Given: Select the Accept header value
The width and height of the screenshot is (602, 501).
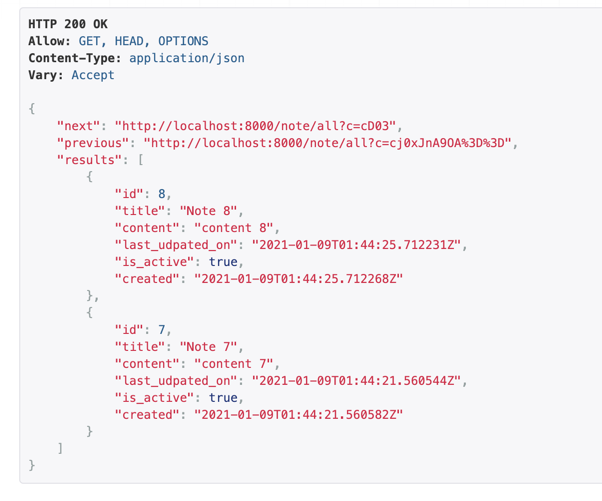Looking at the screenshot, I should 92,75.
